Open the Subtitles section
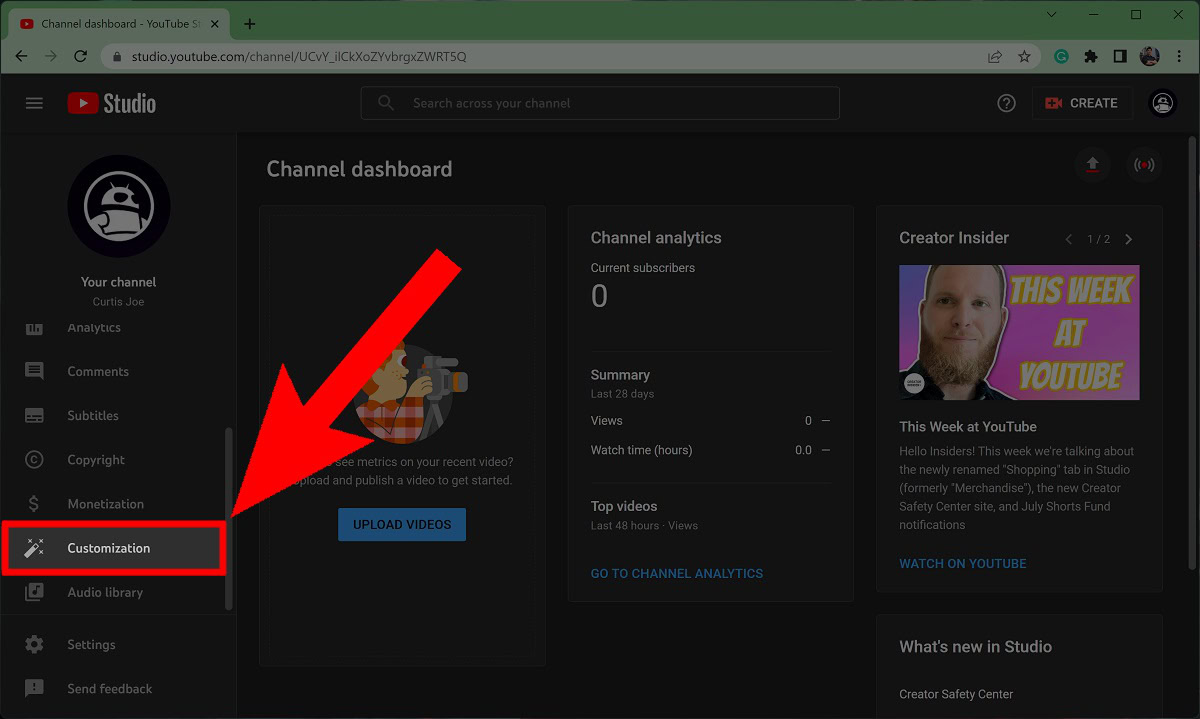This screenshot has height=719, width=1200. [x=93, y=415]
